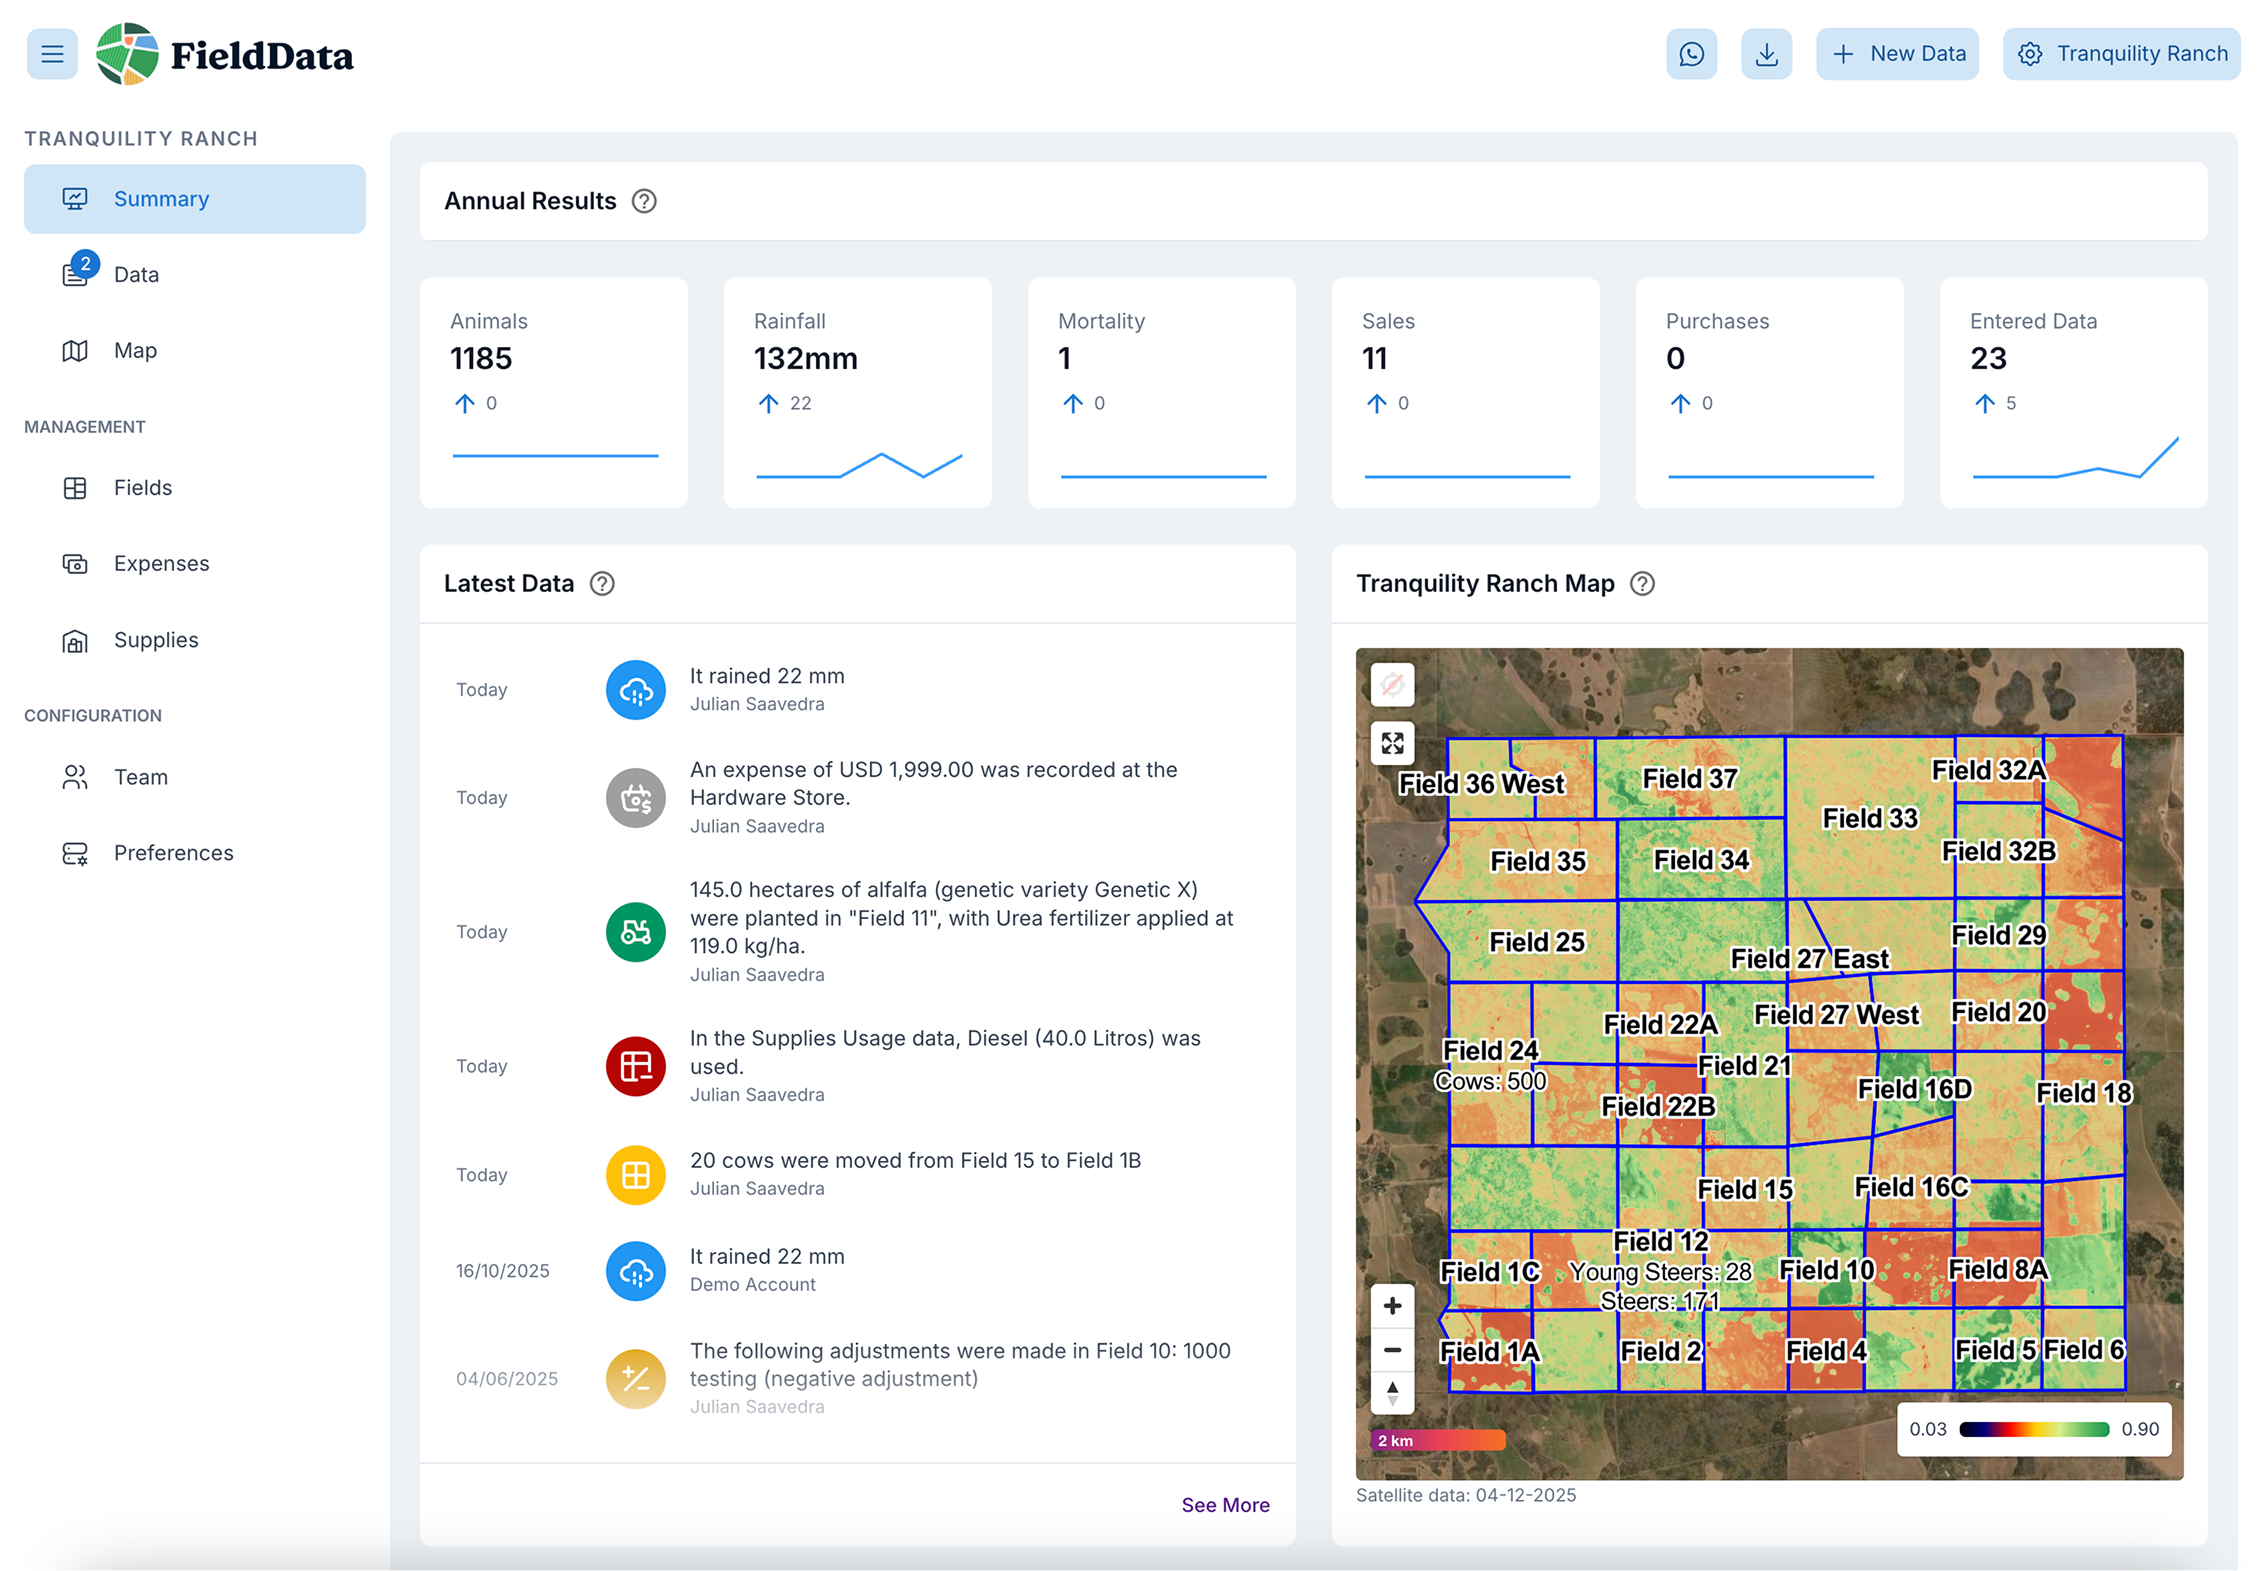This screenshot has width=2268, height=1571.
Task: Go to the Map section
Action: click(135, 350)
